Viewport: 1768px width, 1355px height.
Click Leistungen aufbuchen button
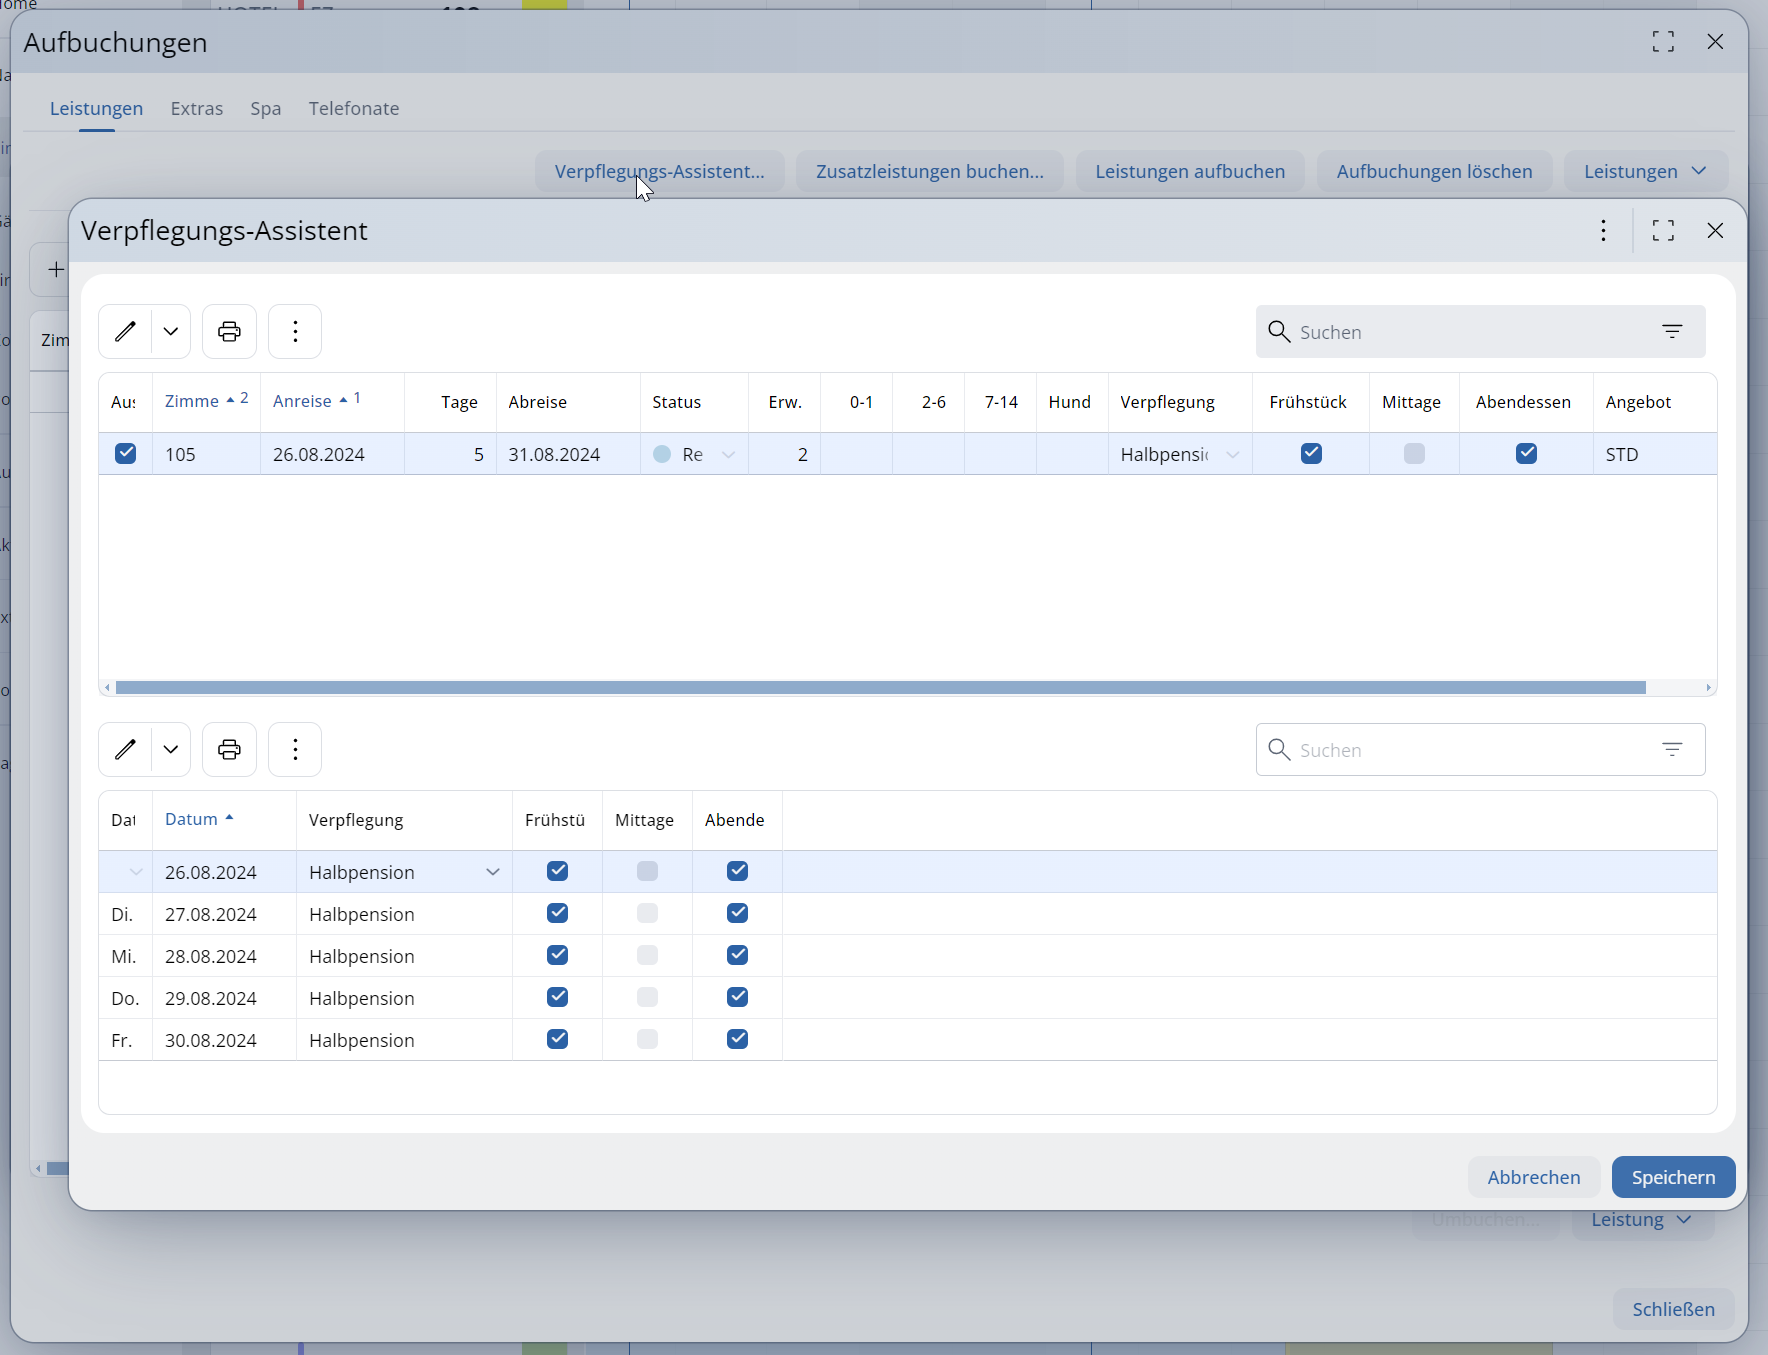[x=1190, y=171]
